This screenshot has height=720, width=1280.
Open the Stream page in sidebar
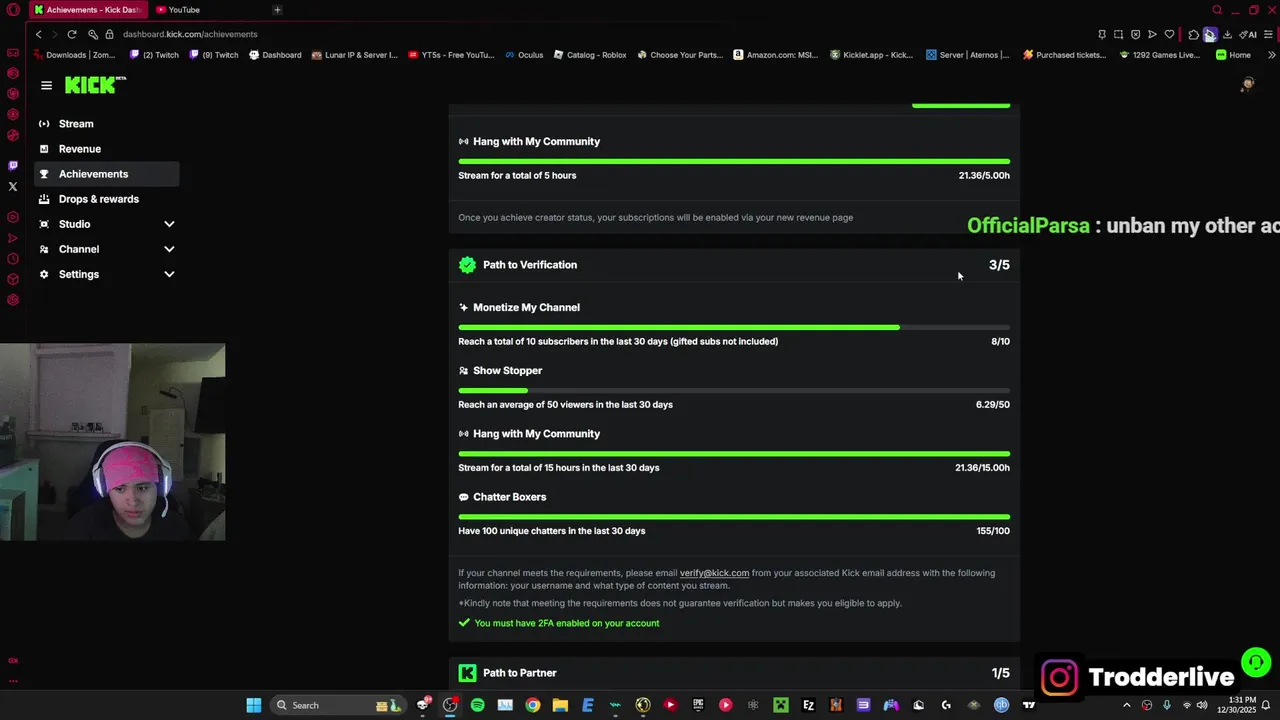tap(76, 124)
